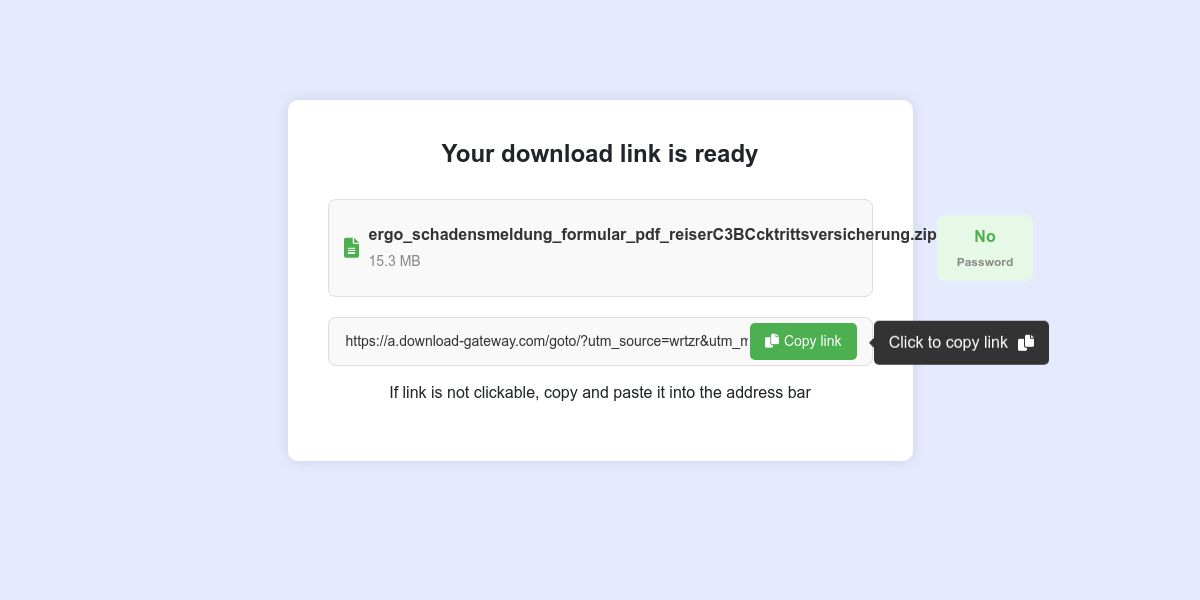The width and height of the screenshot is (1200, 600).
Task: Click the ergo_schadensmeldung zip filename
Action: tap(652, 235)
